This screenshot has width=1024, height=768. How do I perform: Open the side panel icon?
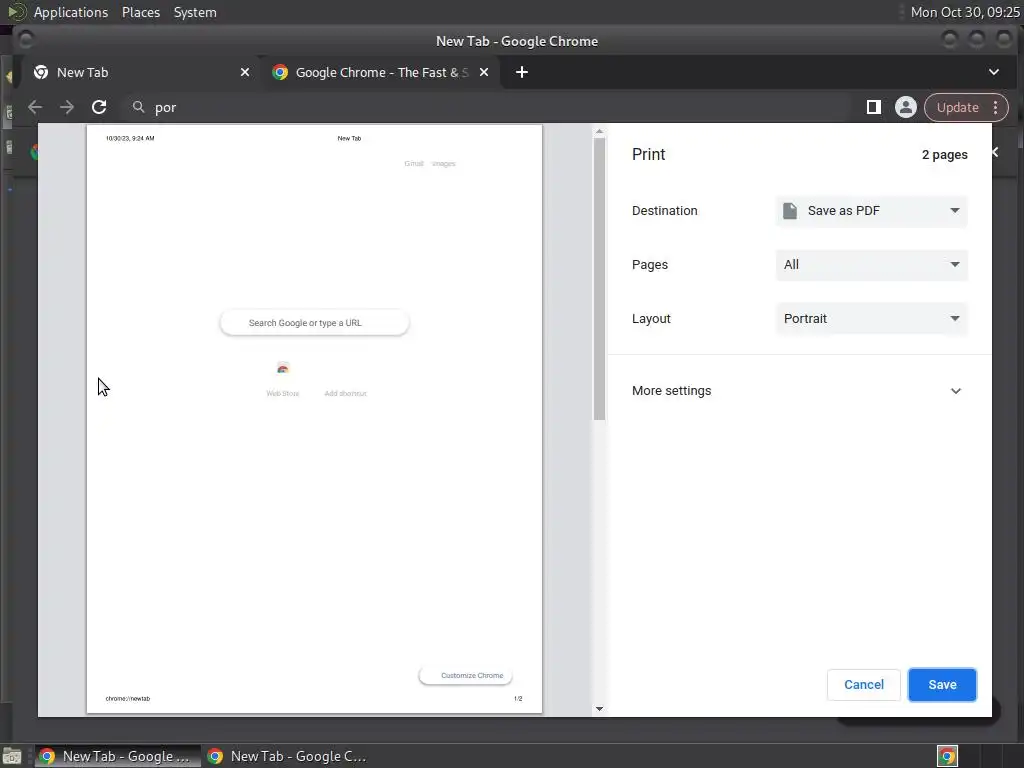[x=873, y=107]
